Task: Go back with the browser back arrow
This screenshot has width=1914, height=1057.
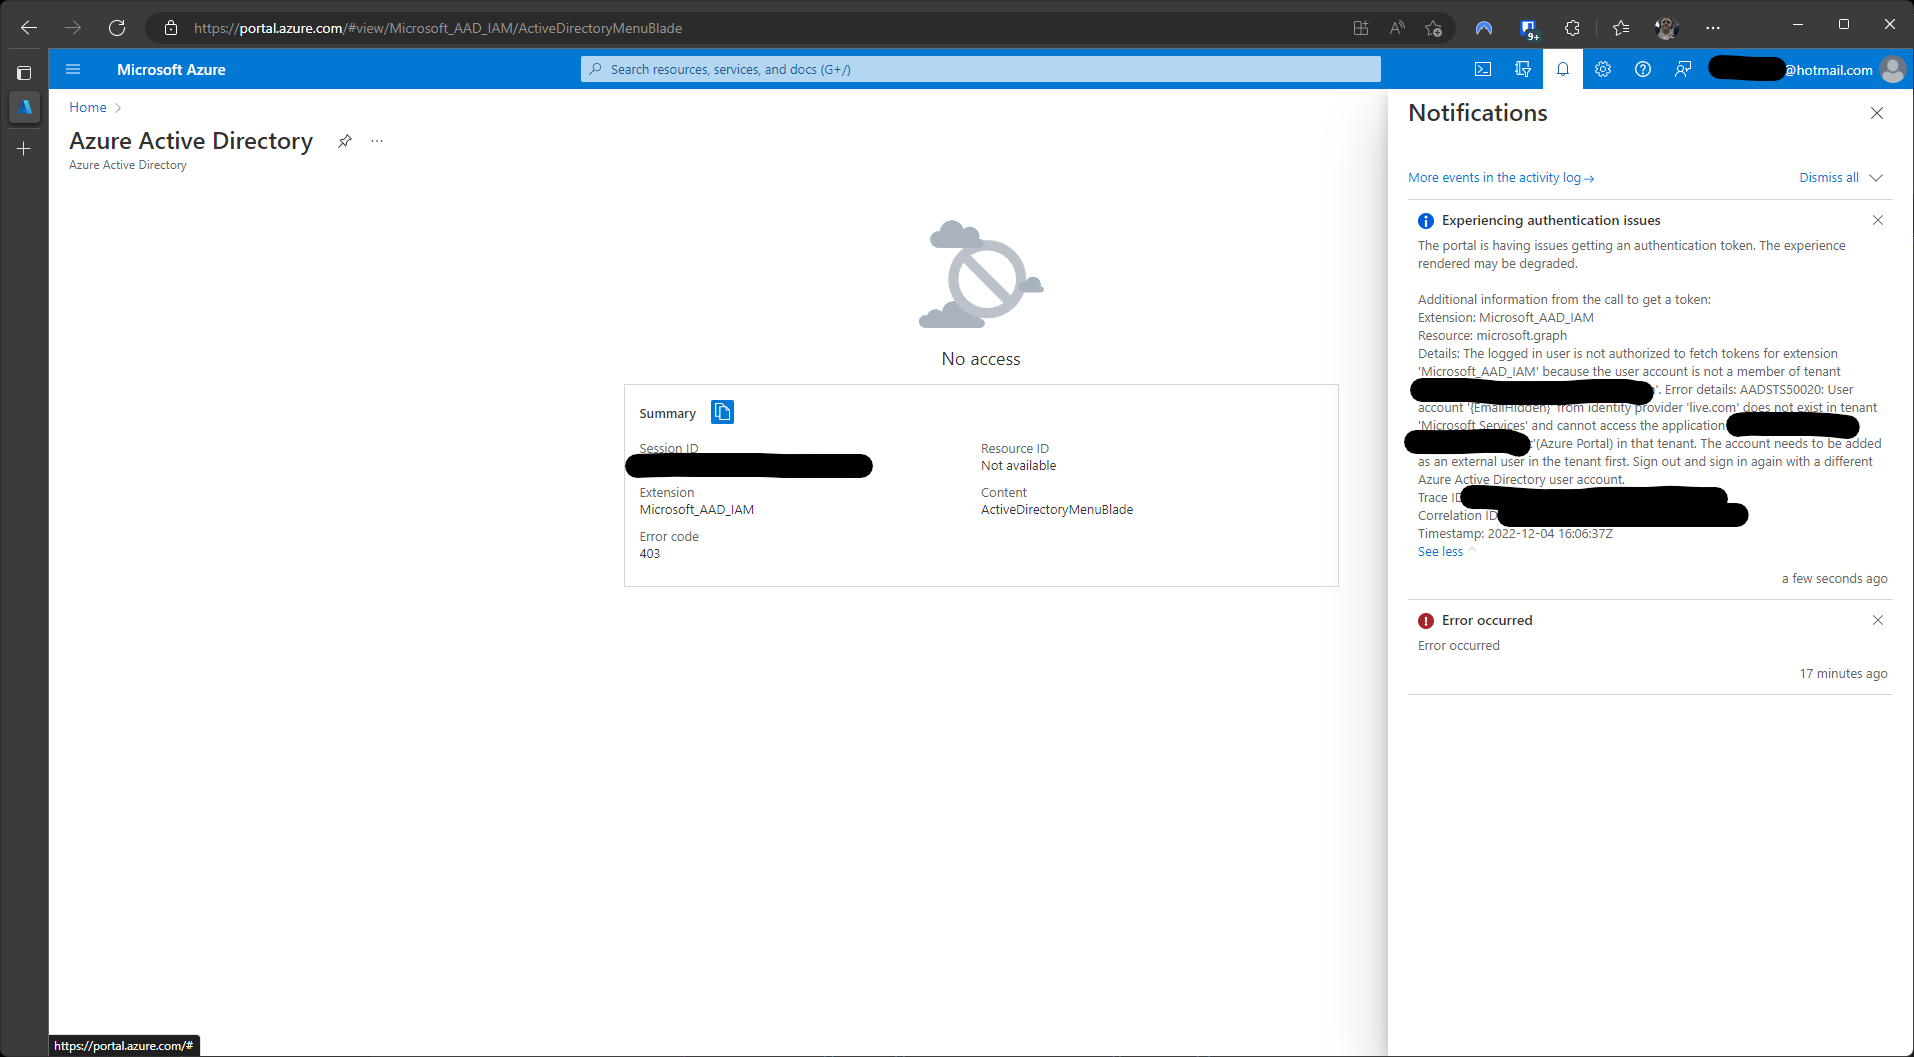Action: (x=29, y=28)
